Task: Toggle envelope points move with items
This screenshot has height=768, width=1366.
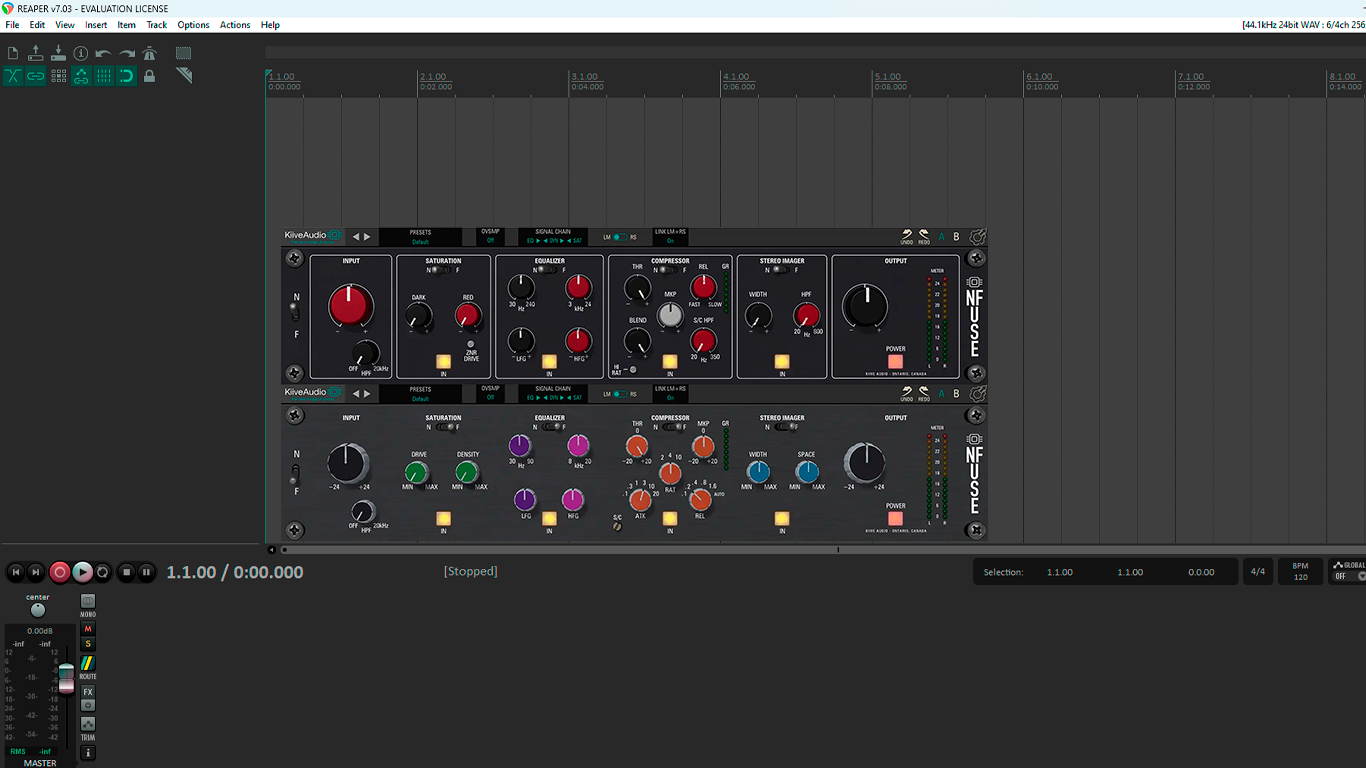Action: tap(81, 76)
